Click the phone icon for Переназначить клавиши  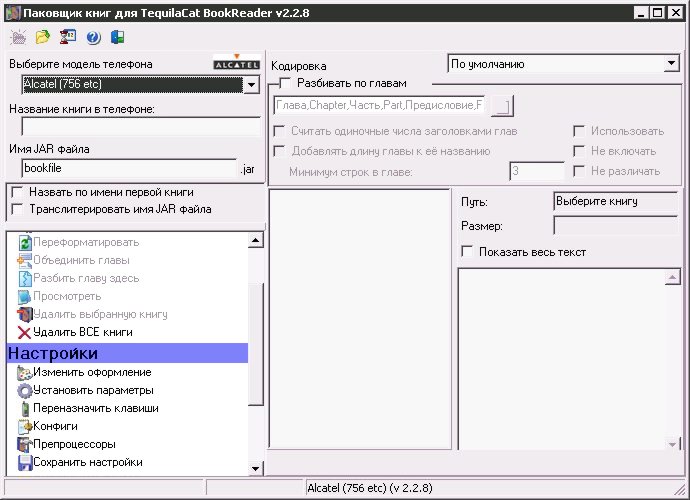26,409
